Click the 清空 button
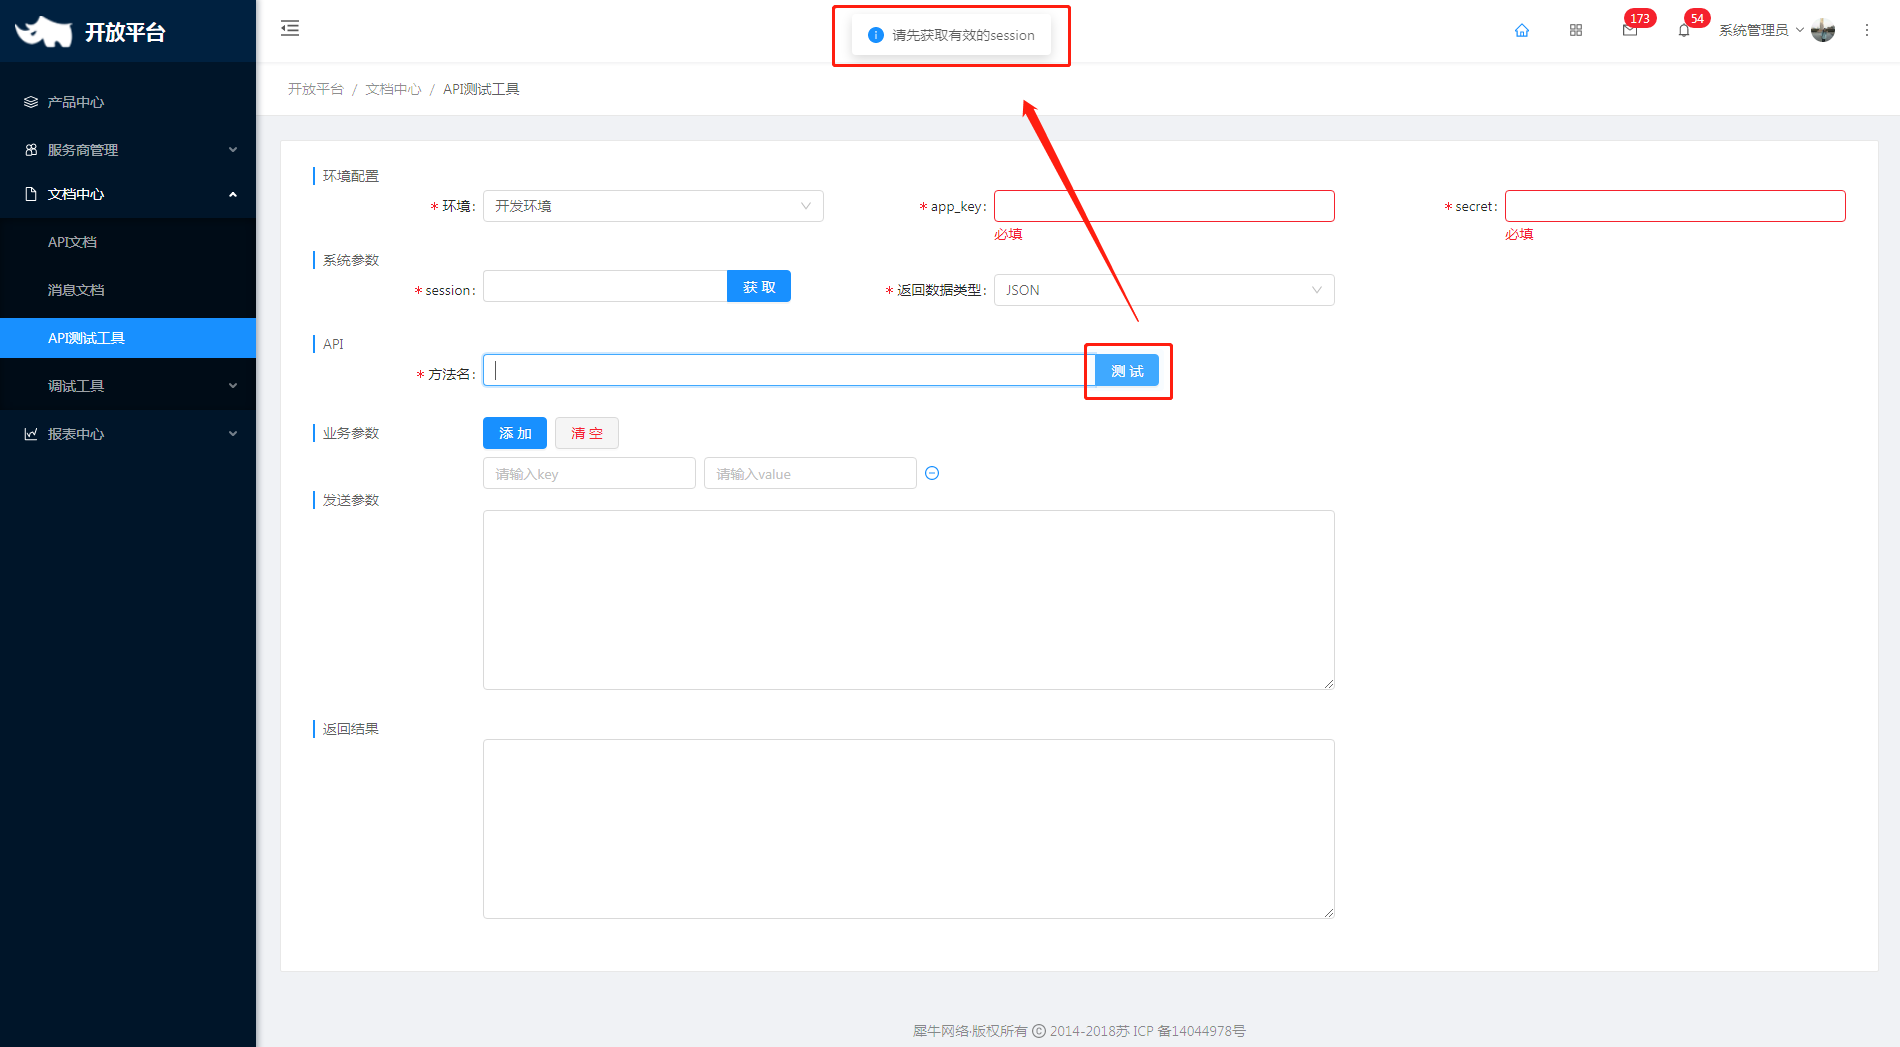 587,433
